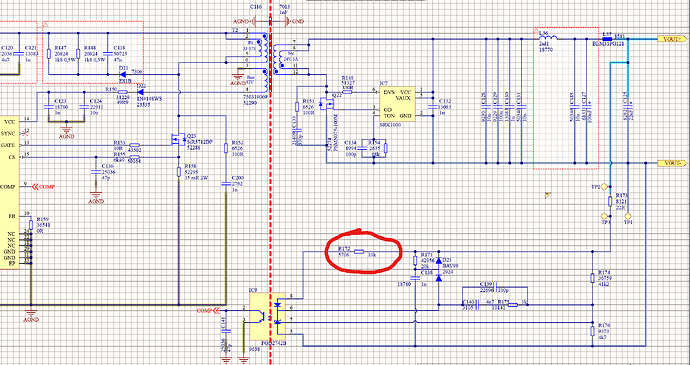This screenshot has width=690, height=365.
Task: Click the GATE pin label
Action: point(7,145)
